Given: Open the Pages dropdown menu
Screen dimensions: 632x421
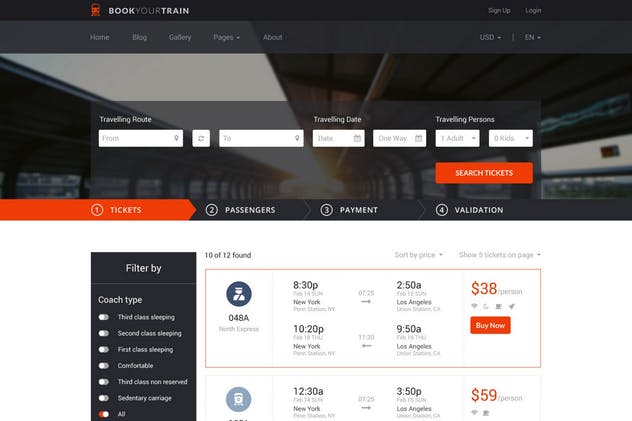Looking at the screenshot, I should [227, 37].
